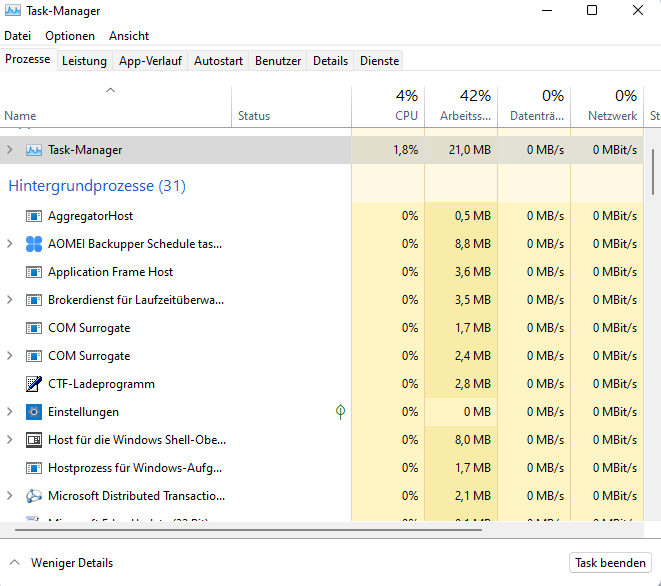Screen dimensions: 661x586
Task: Collapse view using Weniger Details chevron
Action: (x=14, y=562)
